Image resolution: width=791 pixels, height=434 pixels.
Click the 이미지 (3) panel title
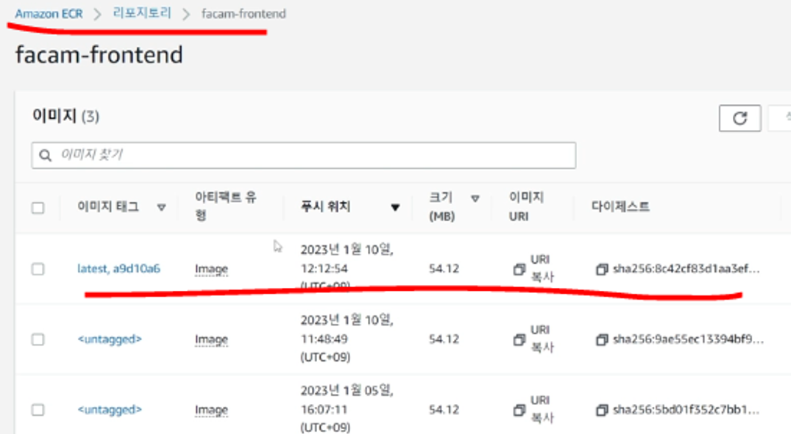tap(66, 116)
